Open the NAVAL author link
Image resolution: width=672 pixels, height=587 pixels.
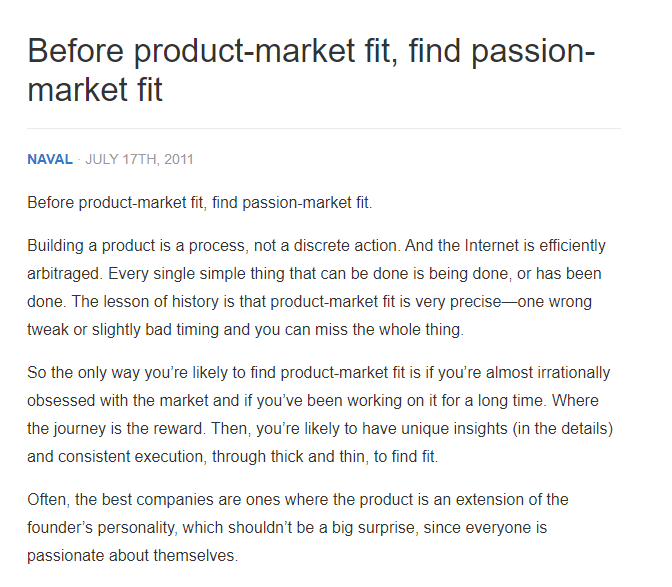tap(50, 159)
